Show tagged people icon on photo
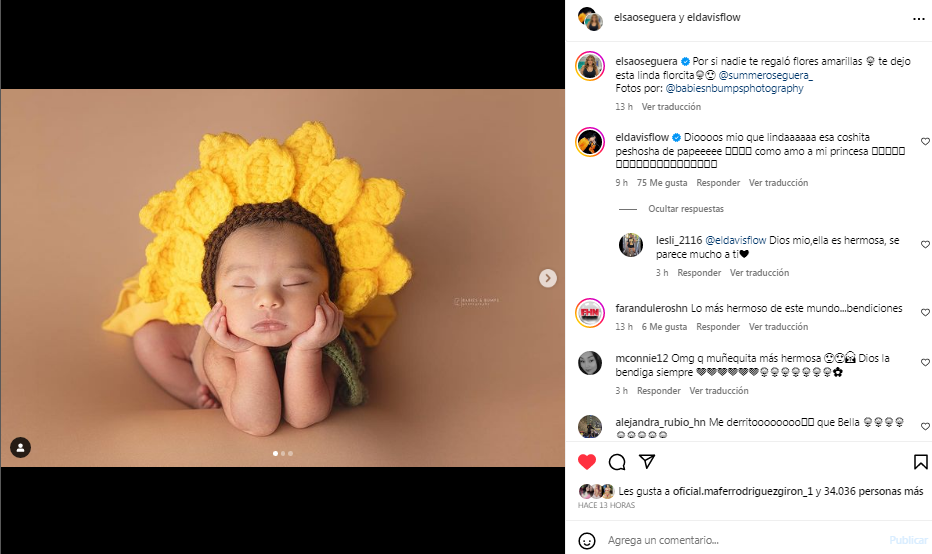The image size is (932, 554). [x=20, y=448]
